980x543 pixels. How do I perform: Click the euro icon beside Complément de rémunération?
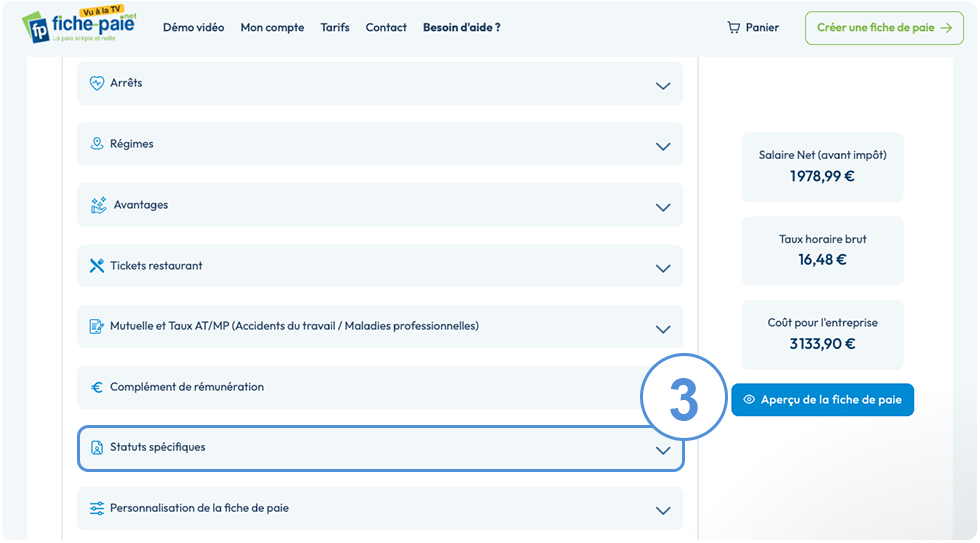(x=97, y=387)
